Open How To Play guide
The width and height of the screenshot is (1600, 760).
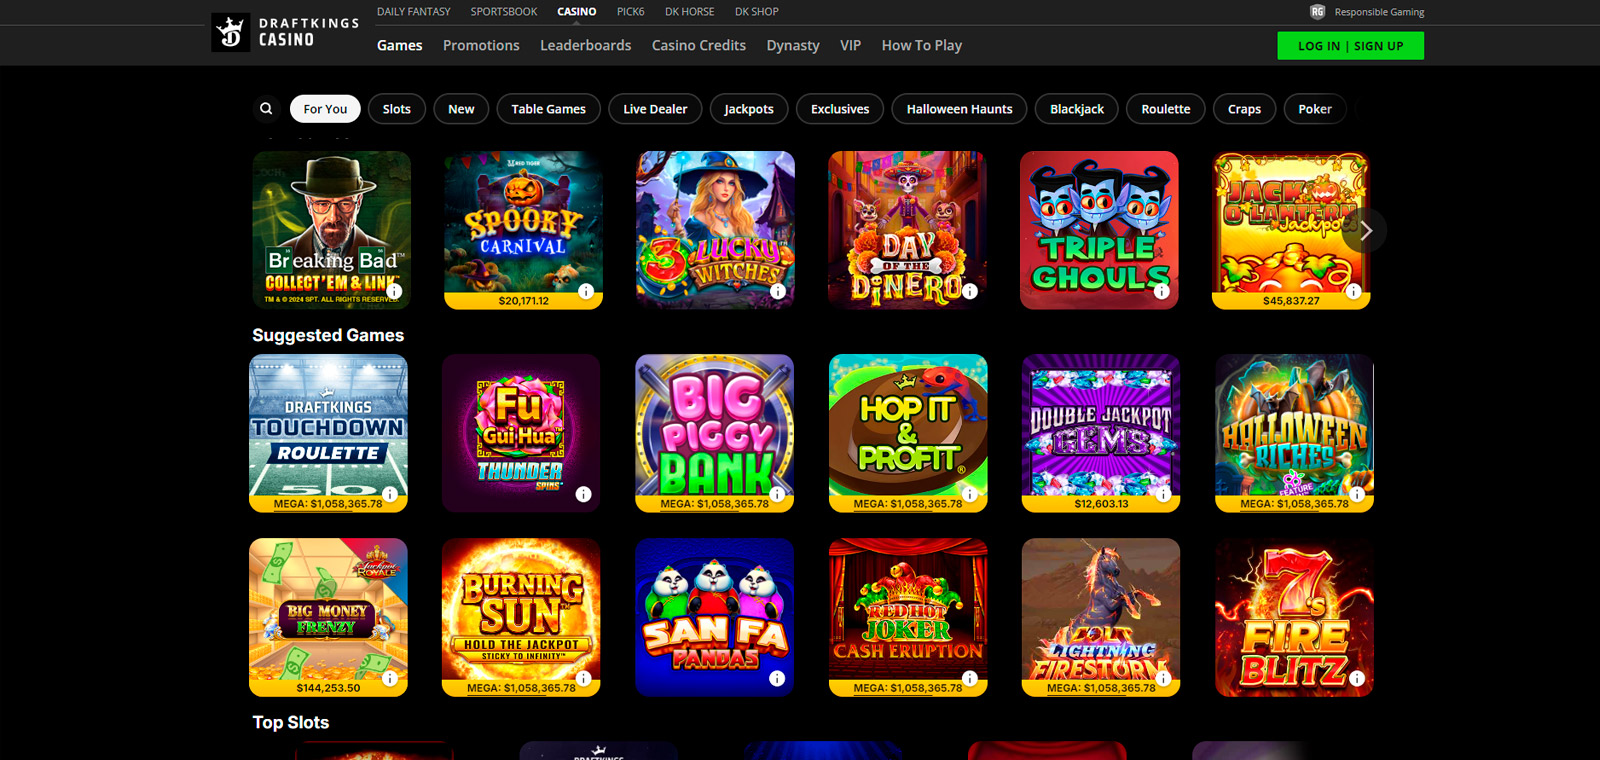pyautogui.click(x=922, y=45)
